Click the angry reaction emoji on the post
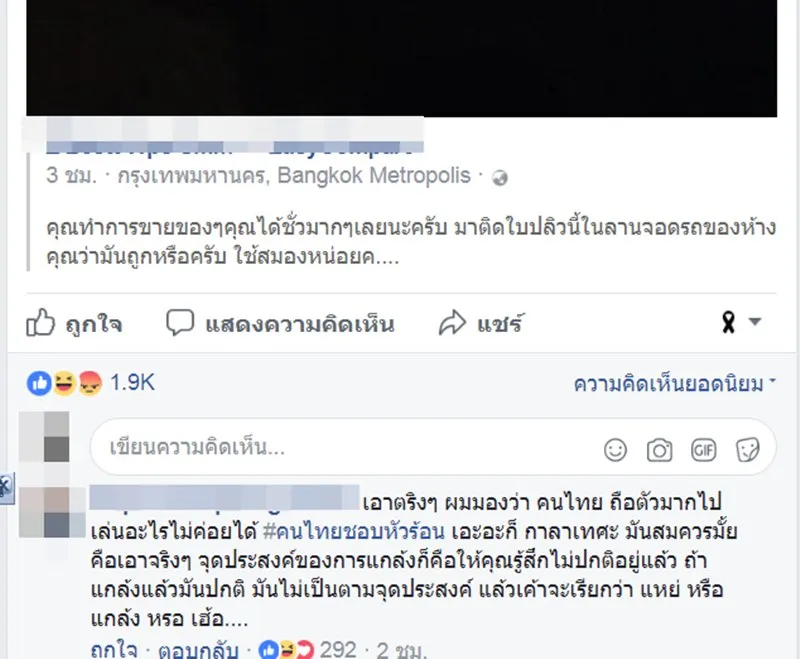The image size is (800, 659). pos(90,383)
